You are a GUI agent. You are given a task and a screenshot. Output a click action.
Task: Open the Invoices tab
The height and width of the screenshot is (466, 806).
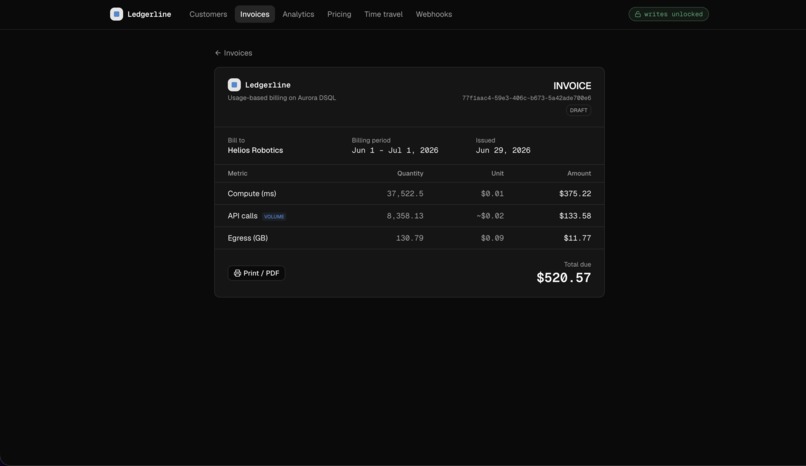coord(254,14)
